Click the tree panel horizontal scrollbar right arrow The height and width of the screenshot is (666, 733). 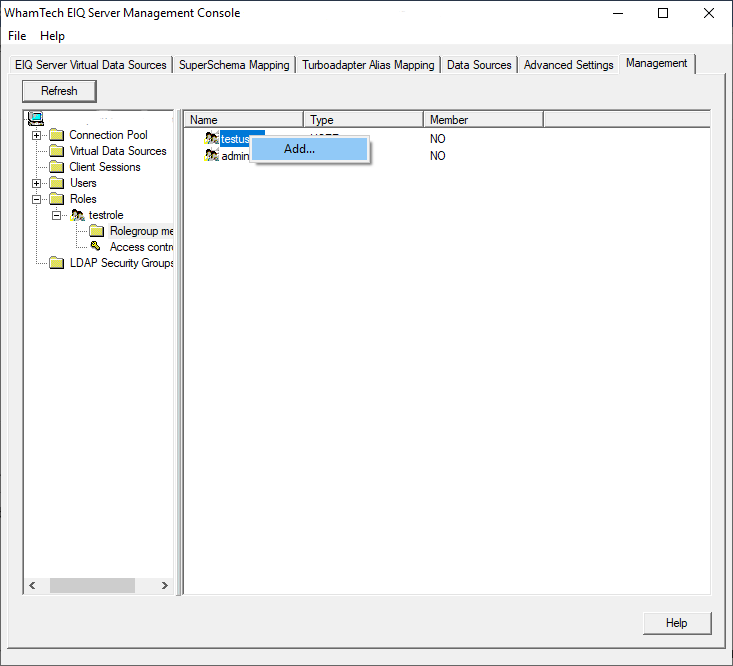[165, 586]
